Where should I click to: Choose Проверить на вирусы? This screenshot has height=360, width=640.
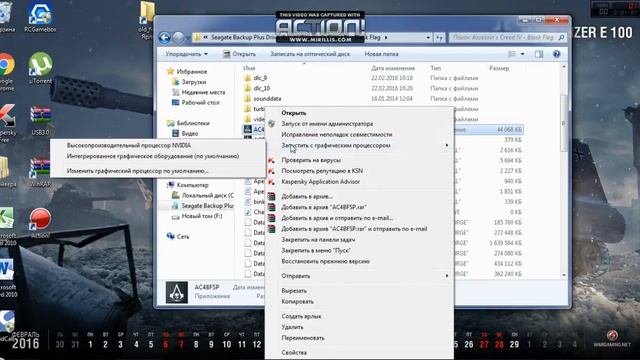(x=311, y=160)
